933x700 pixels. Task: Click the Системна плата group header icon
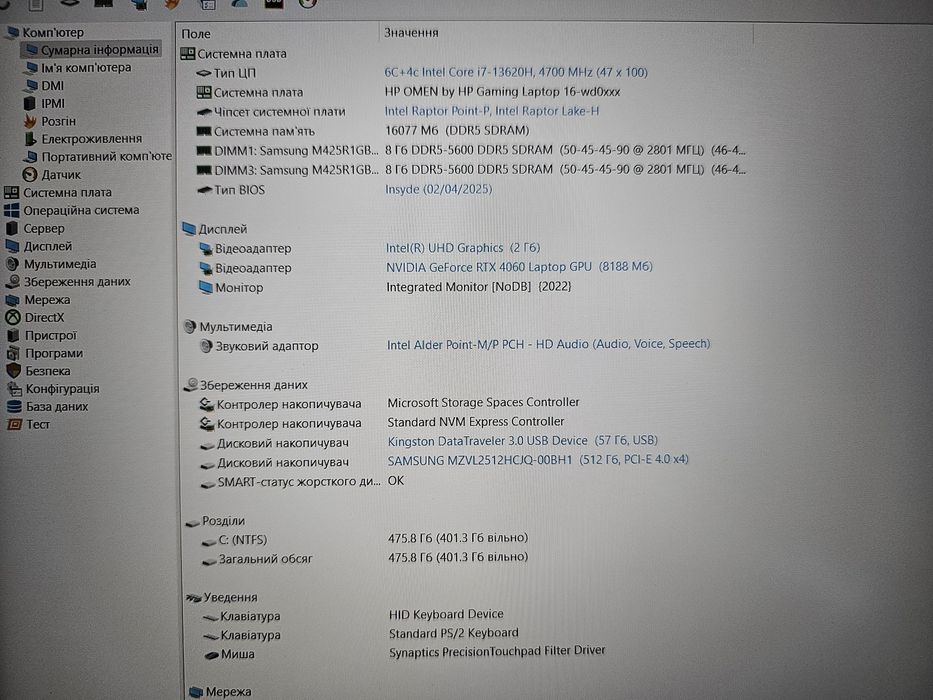tap(187, 54)
